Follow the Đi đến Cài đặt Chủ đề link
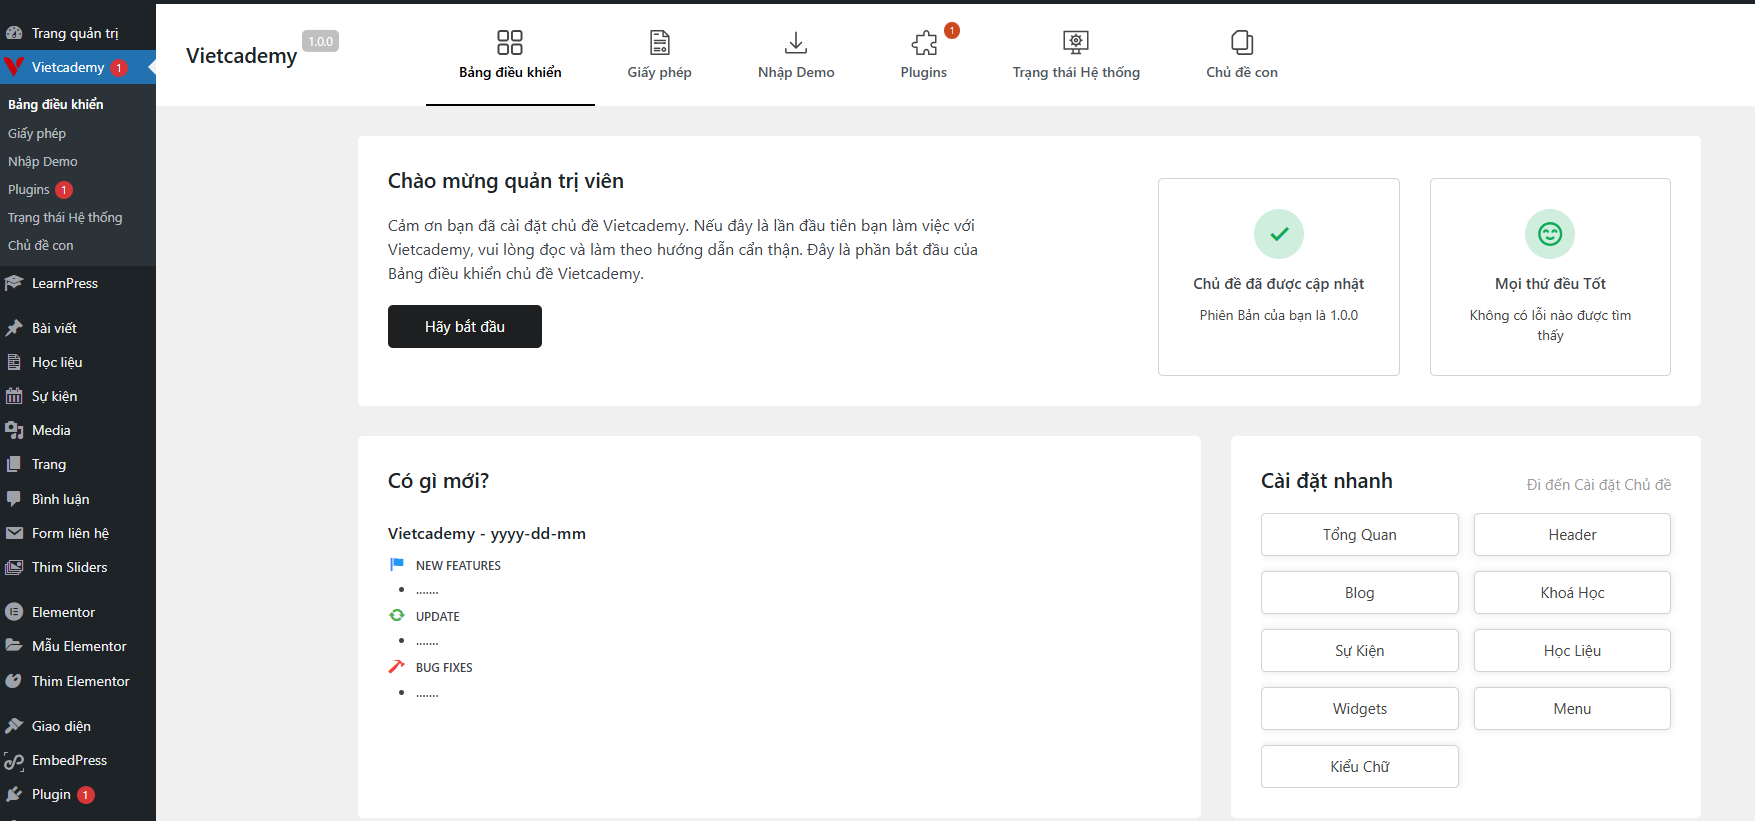This screenshot has width=1755, height=821. coord(1598,484)
